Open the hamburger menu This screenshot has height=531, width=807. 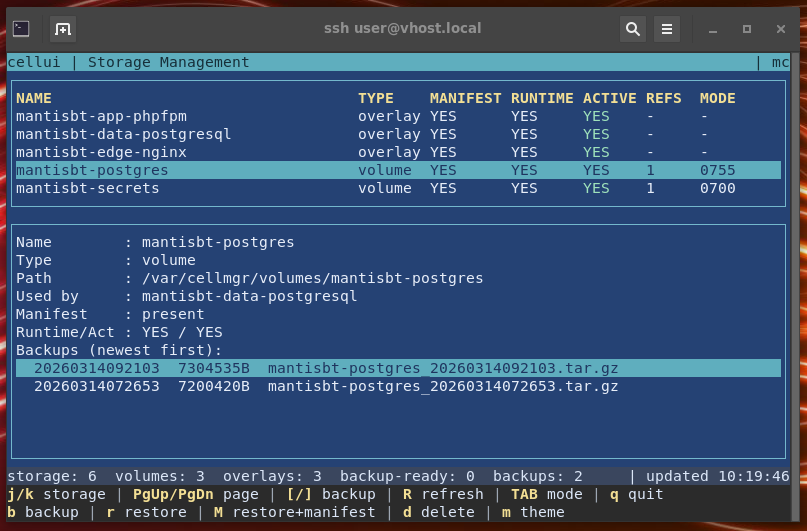point(667,29)
